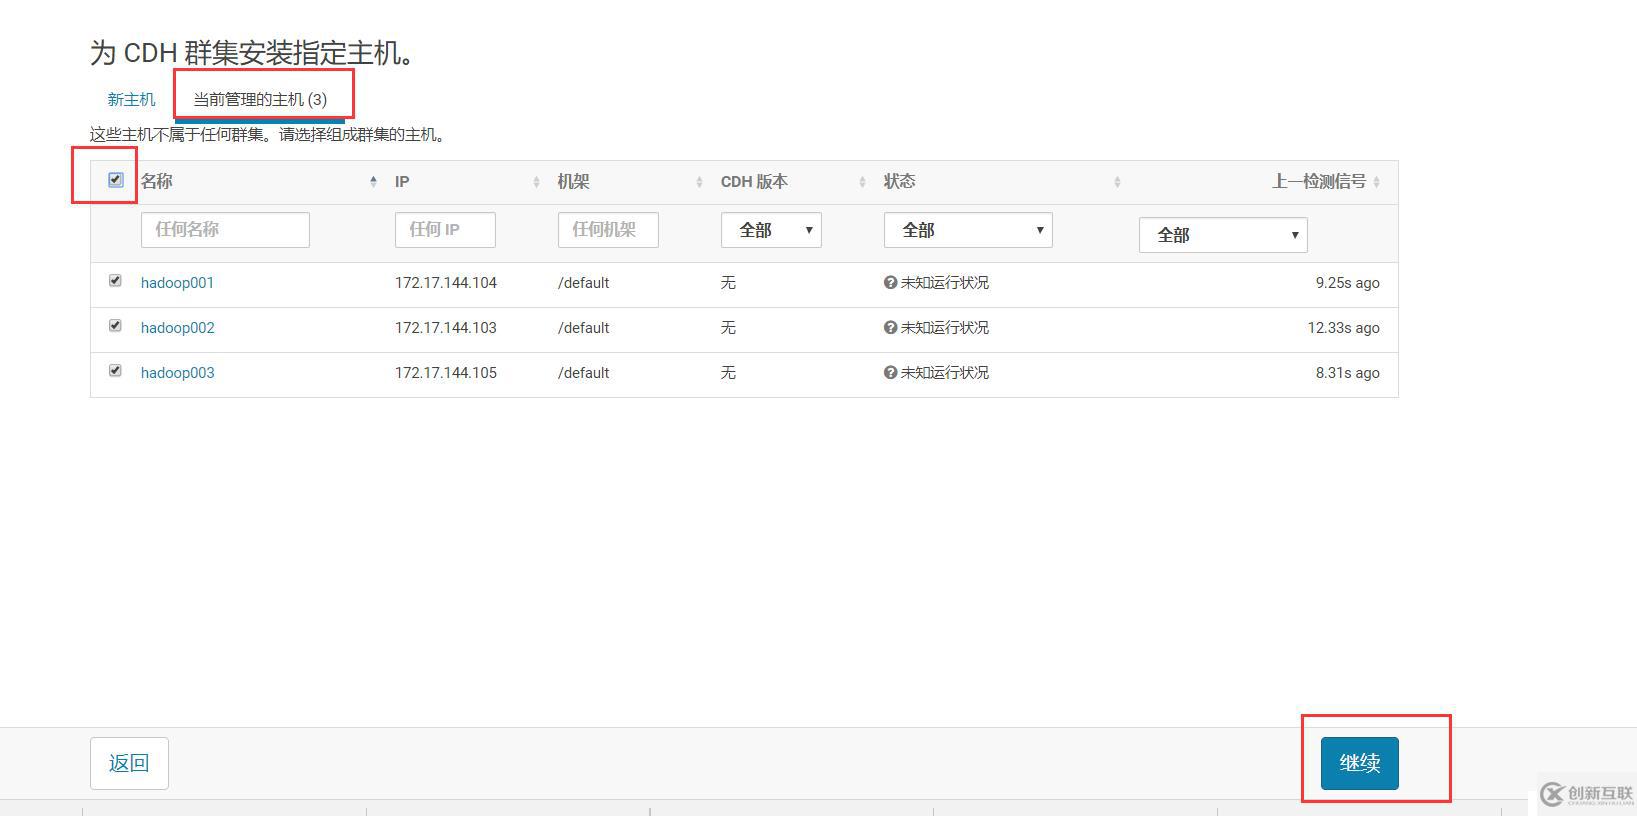Image resolution: width=1637 pixels, height=816 pixels.
Task: Sort by 上一检测信号 column arrow
Action: click(1377, 182)
